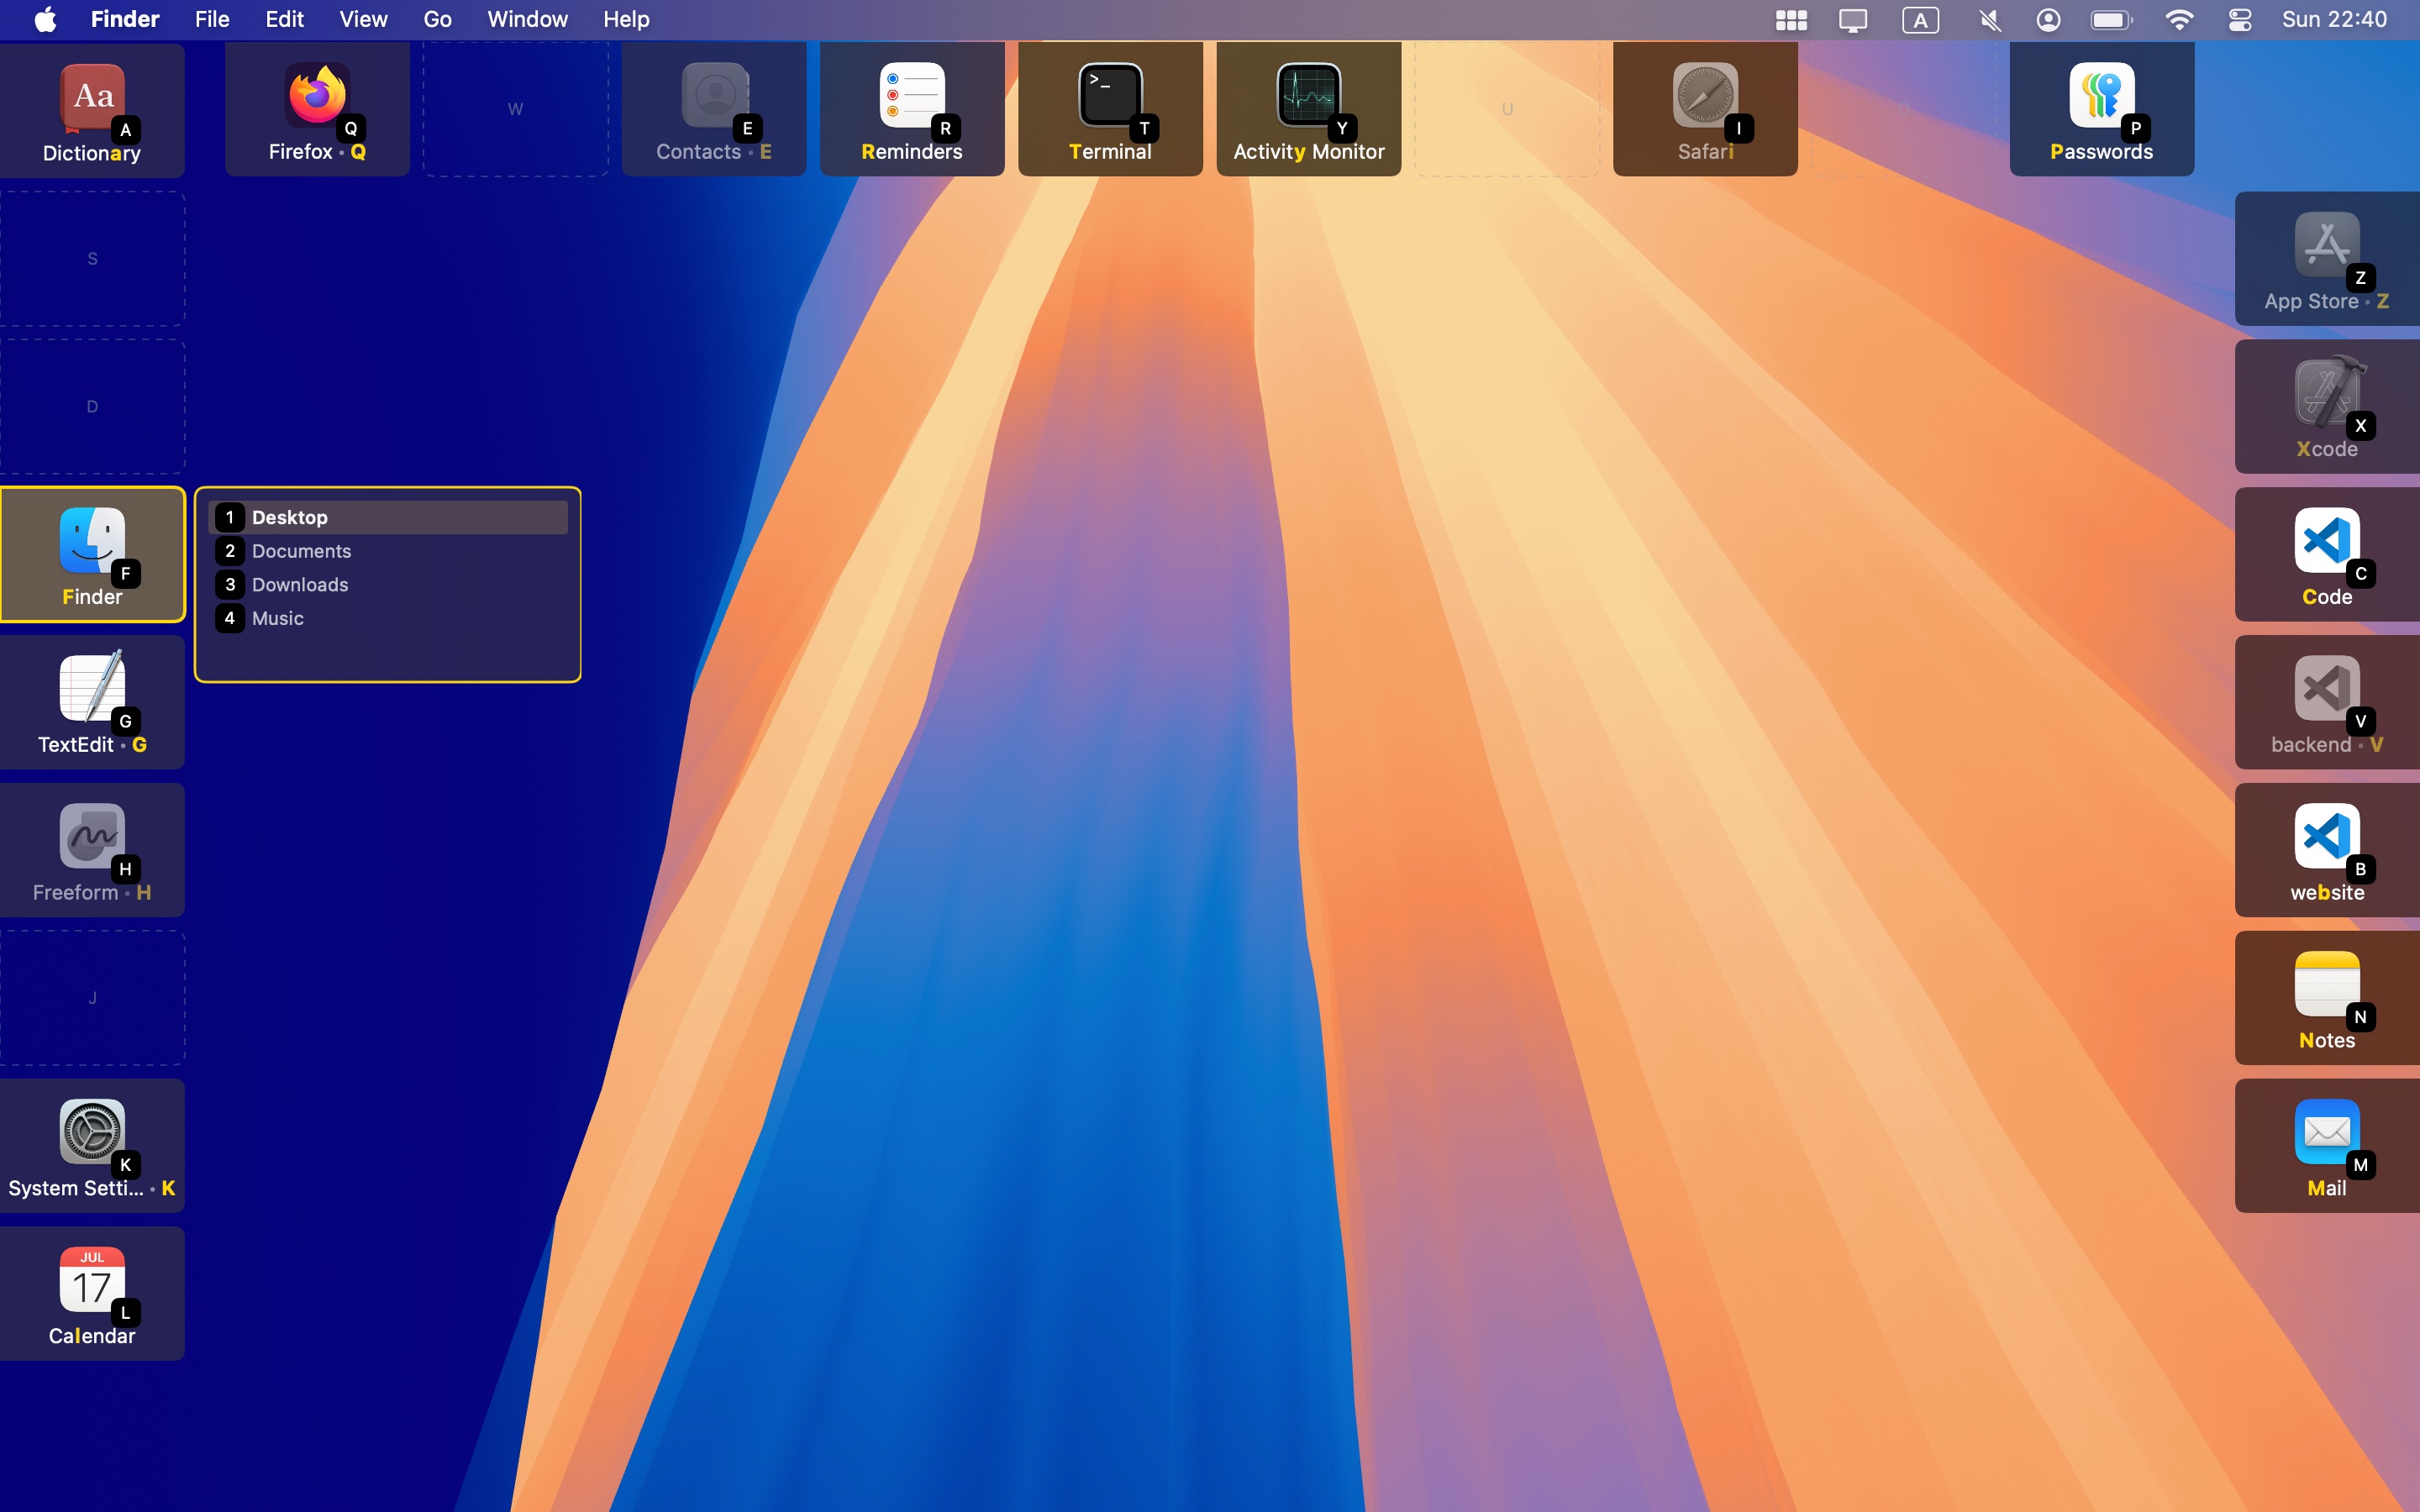This screenshot has height=1512, width=2420.
Task: Open the VS Code tile labeled Code
Action: coord(2327,555)
